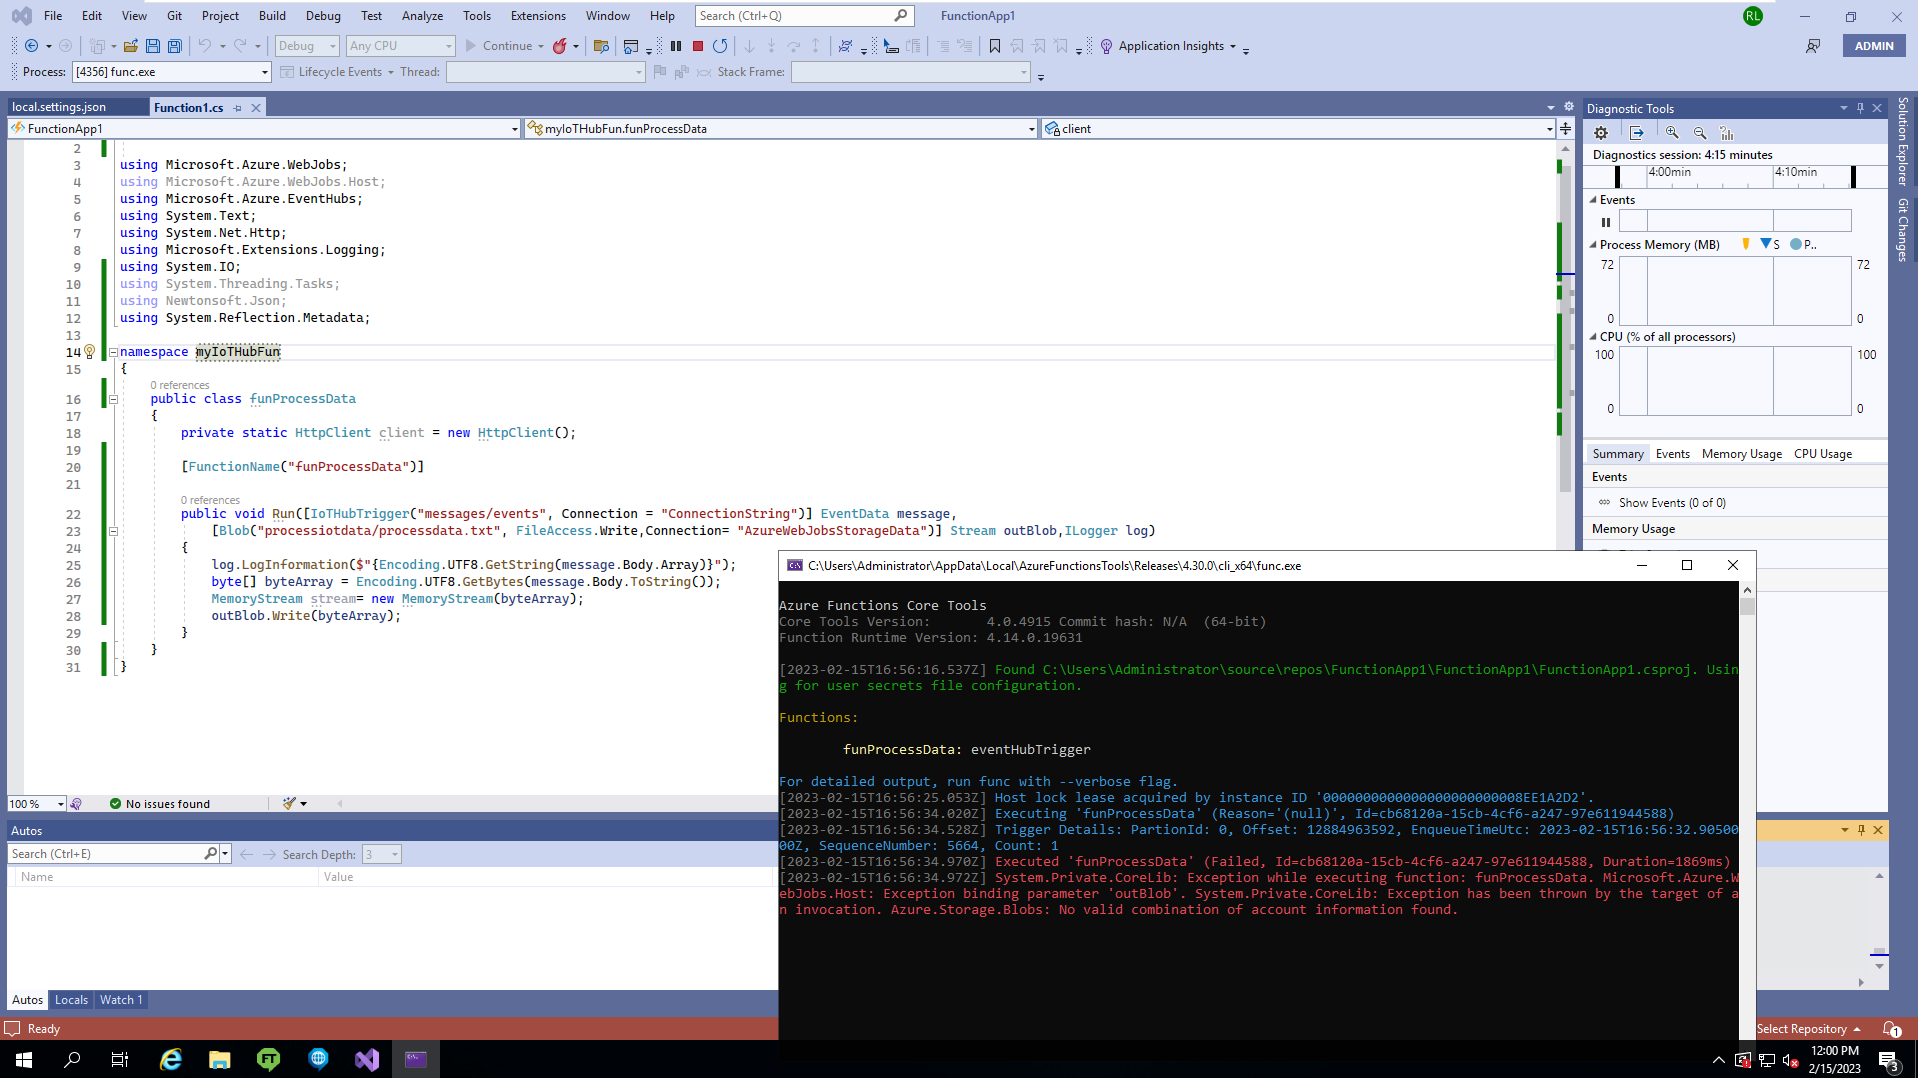Toggle a bookmark on the current line

[993, 45]
